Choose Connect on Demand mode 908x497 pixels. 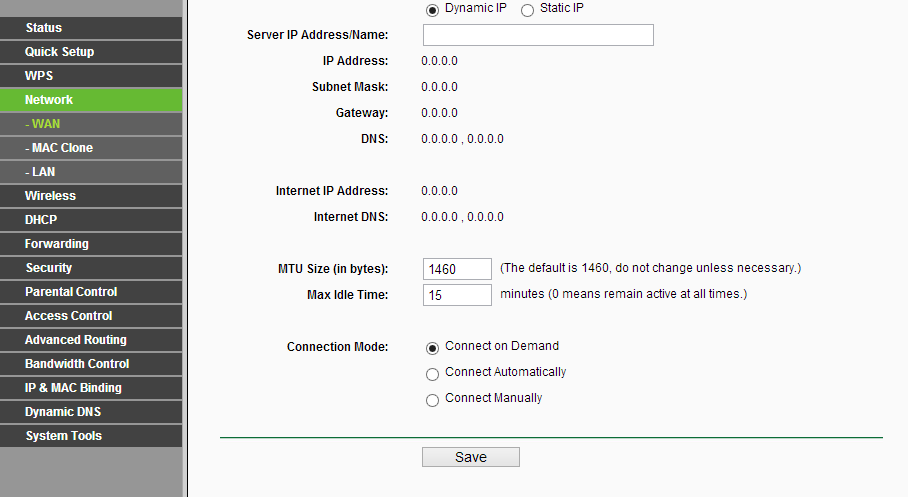(432, 348)
